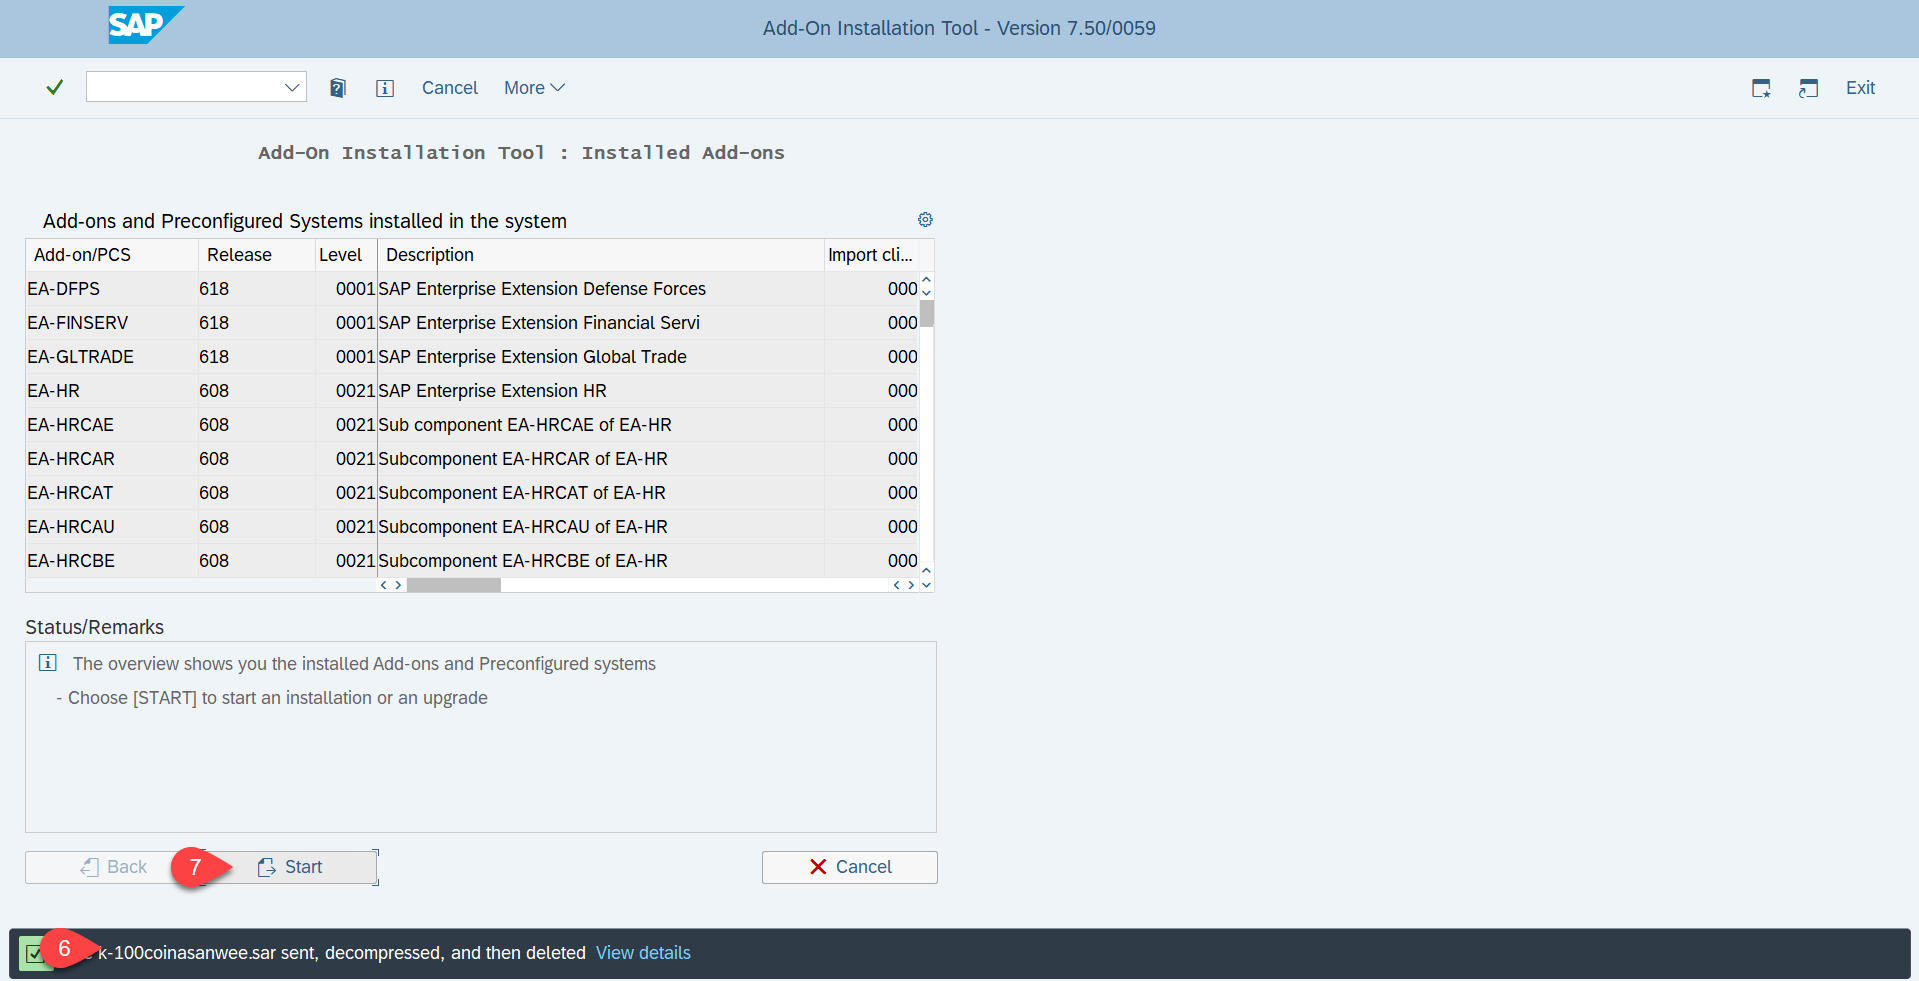Image resolution: width=1919 pixels, height=981 pixels.
Task: Open the View details link
Action: click(643, 953)
